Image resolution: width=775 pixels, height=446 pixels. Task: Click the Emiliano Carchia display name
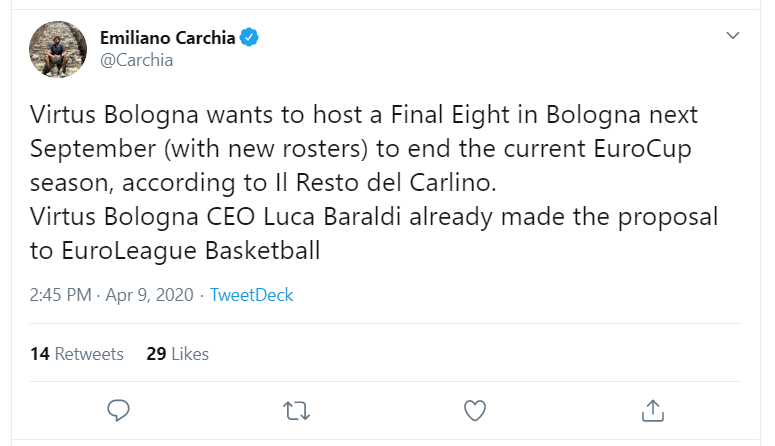pos(167,38)
